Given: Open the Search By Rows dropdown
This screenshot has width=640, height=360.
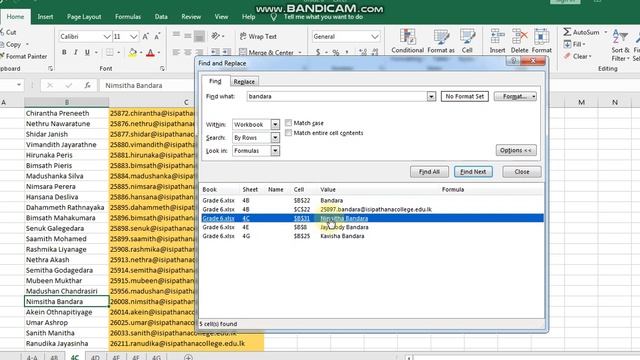Looking at the screenshot, I should tap(275, 138).
